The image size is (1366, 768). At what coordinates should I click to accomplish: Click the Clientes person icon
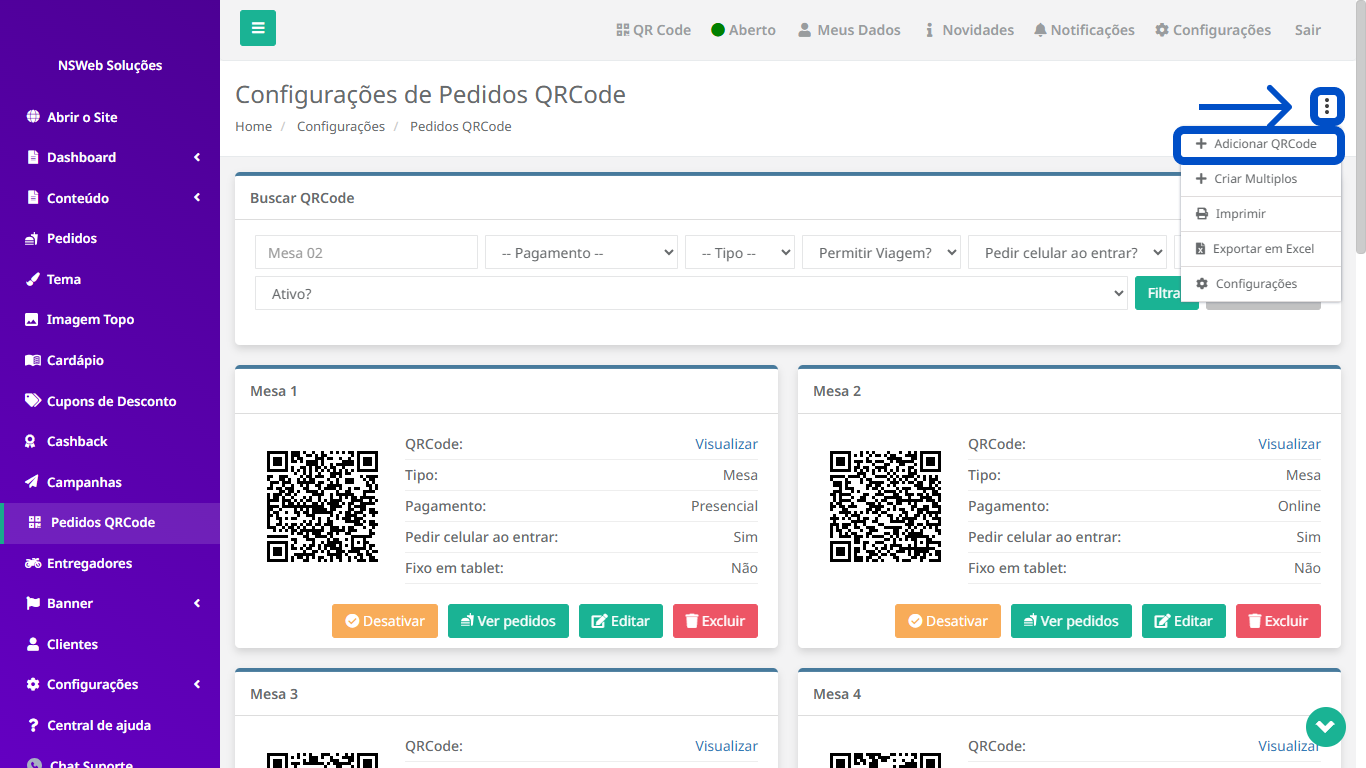click(33, 644)
